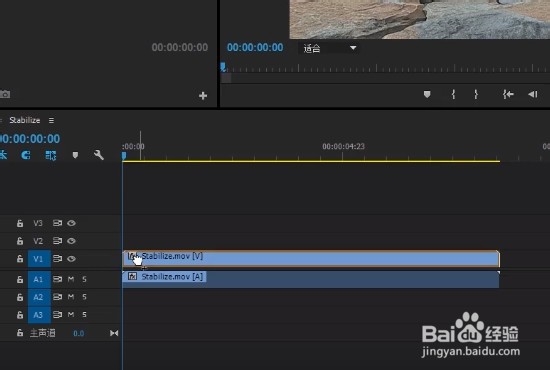Select the Stabilize.mov [V] video clip
The image size is (550, 370).
click(311, 259)
